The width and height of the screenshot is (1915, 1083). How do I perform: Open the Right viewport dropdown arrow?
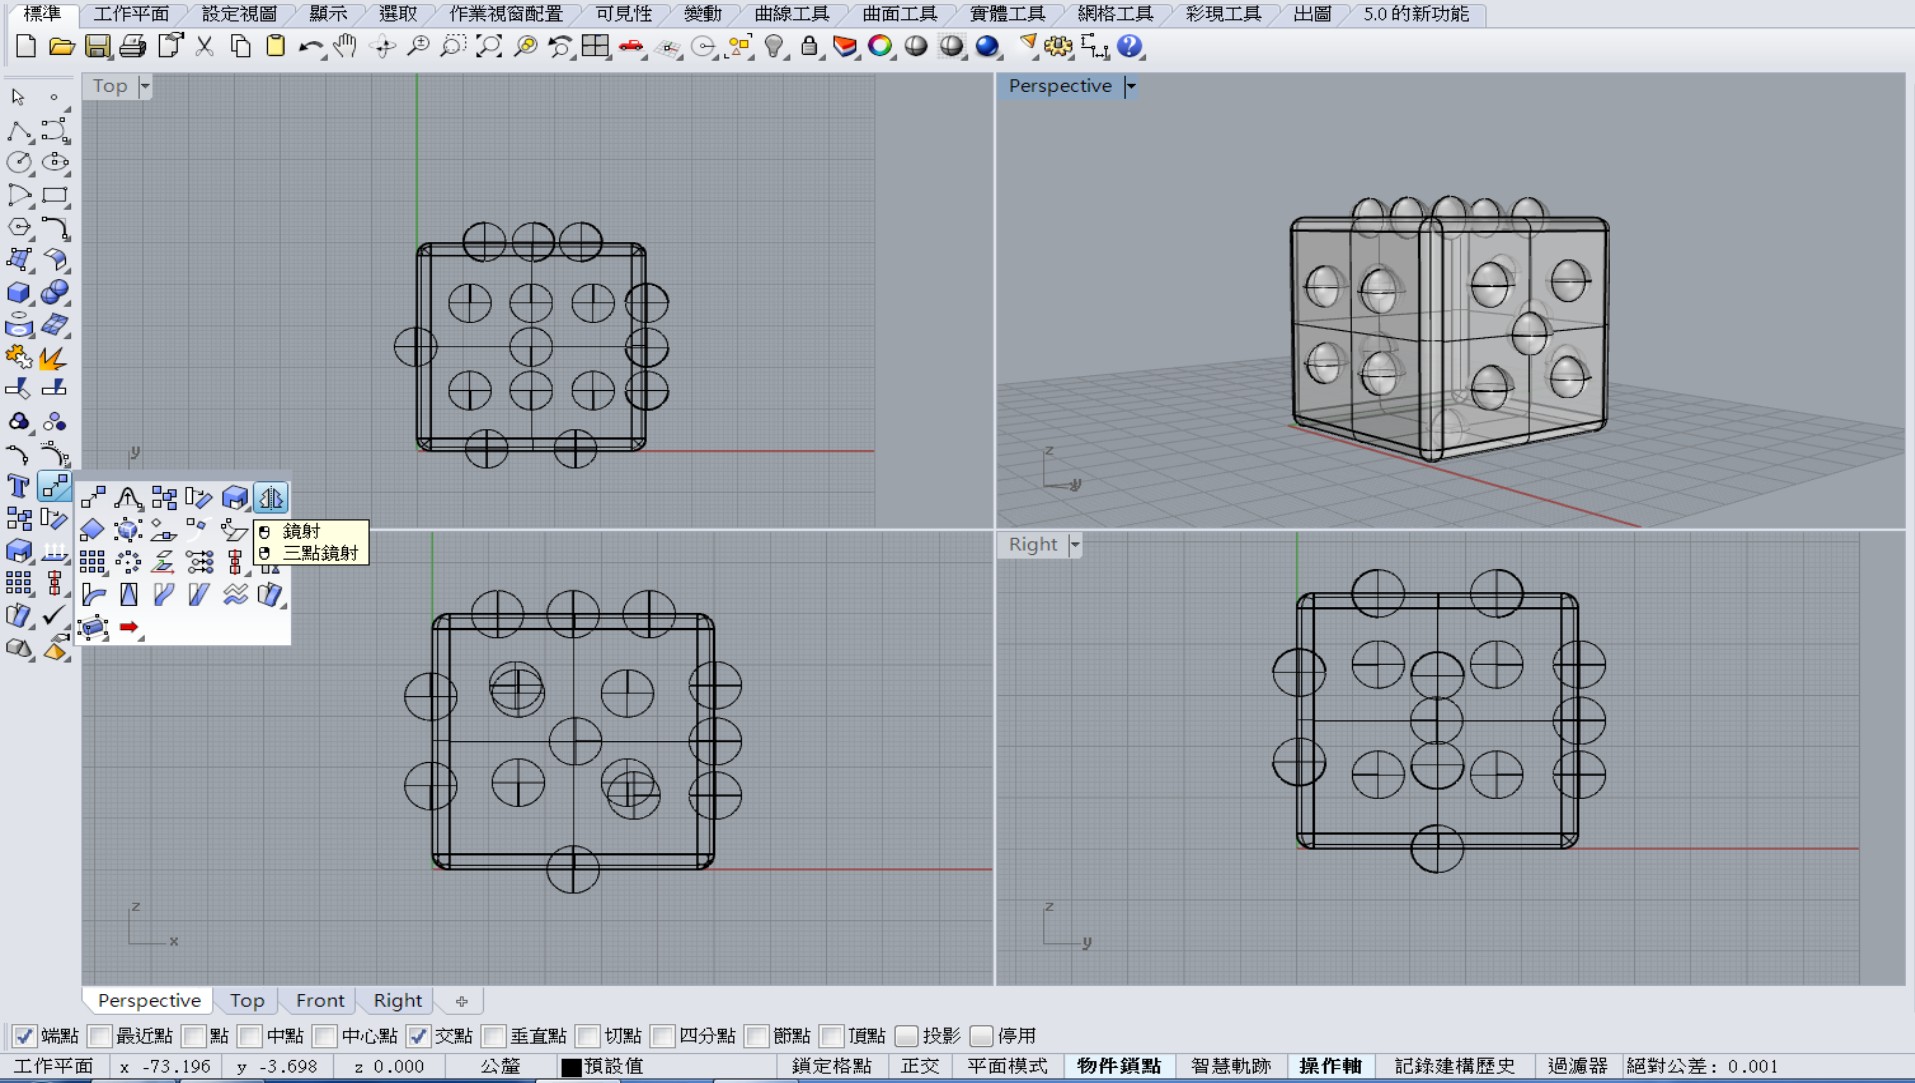(1075, 545)
